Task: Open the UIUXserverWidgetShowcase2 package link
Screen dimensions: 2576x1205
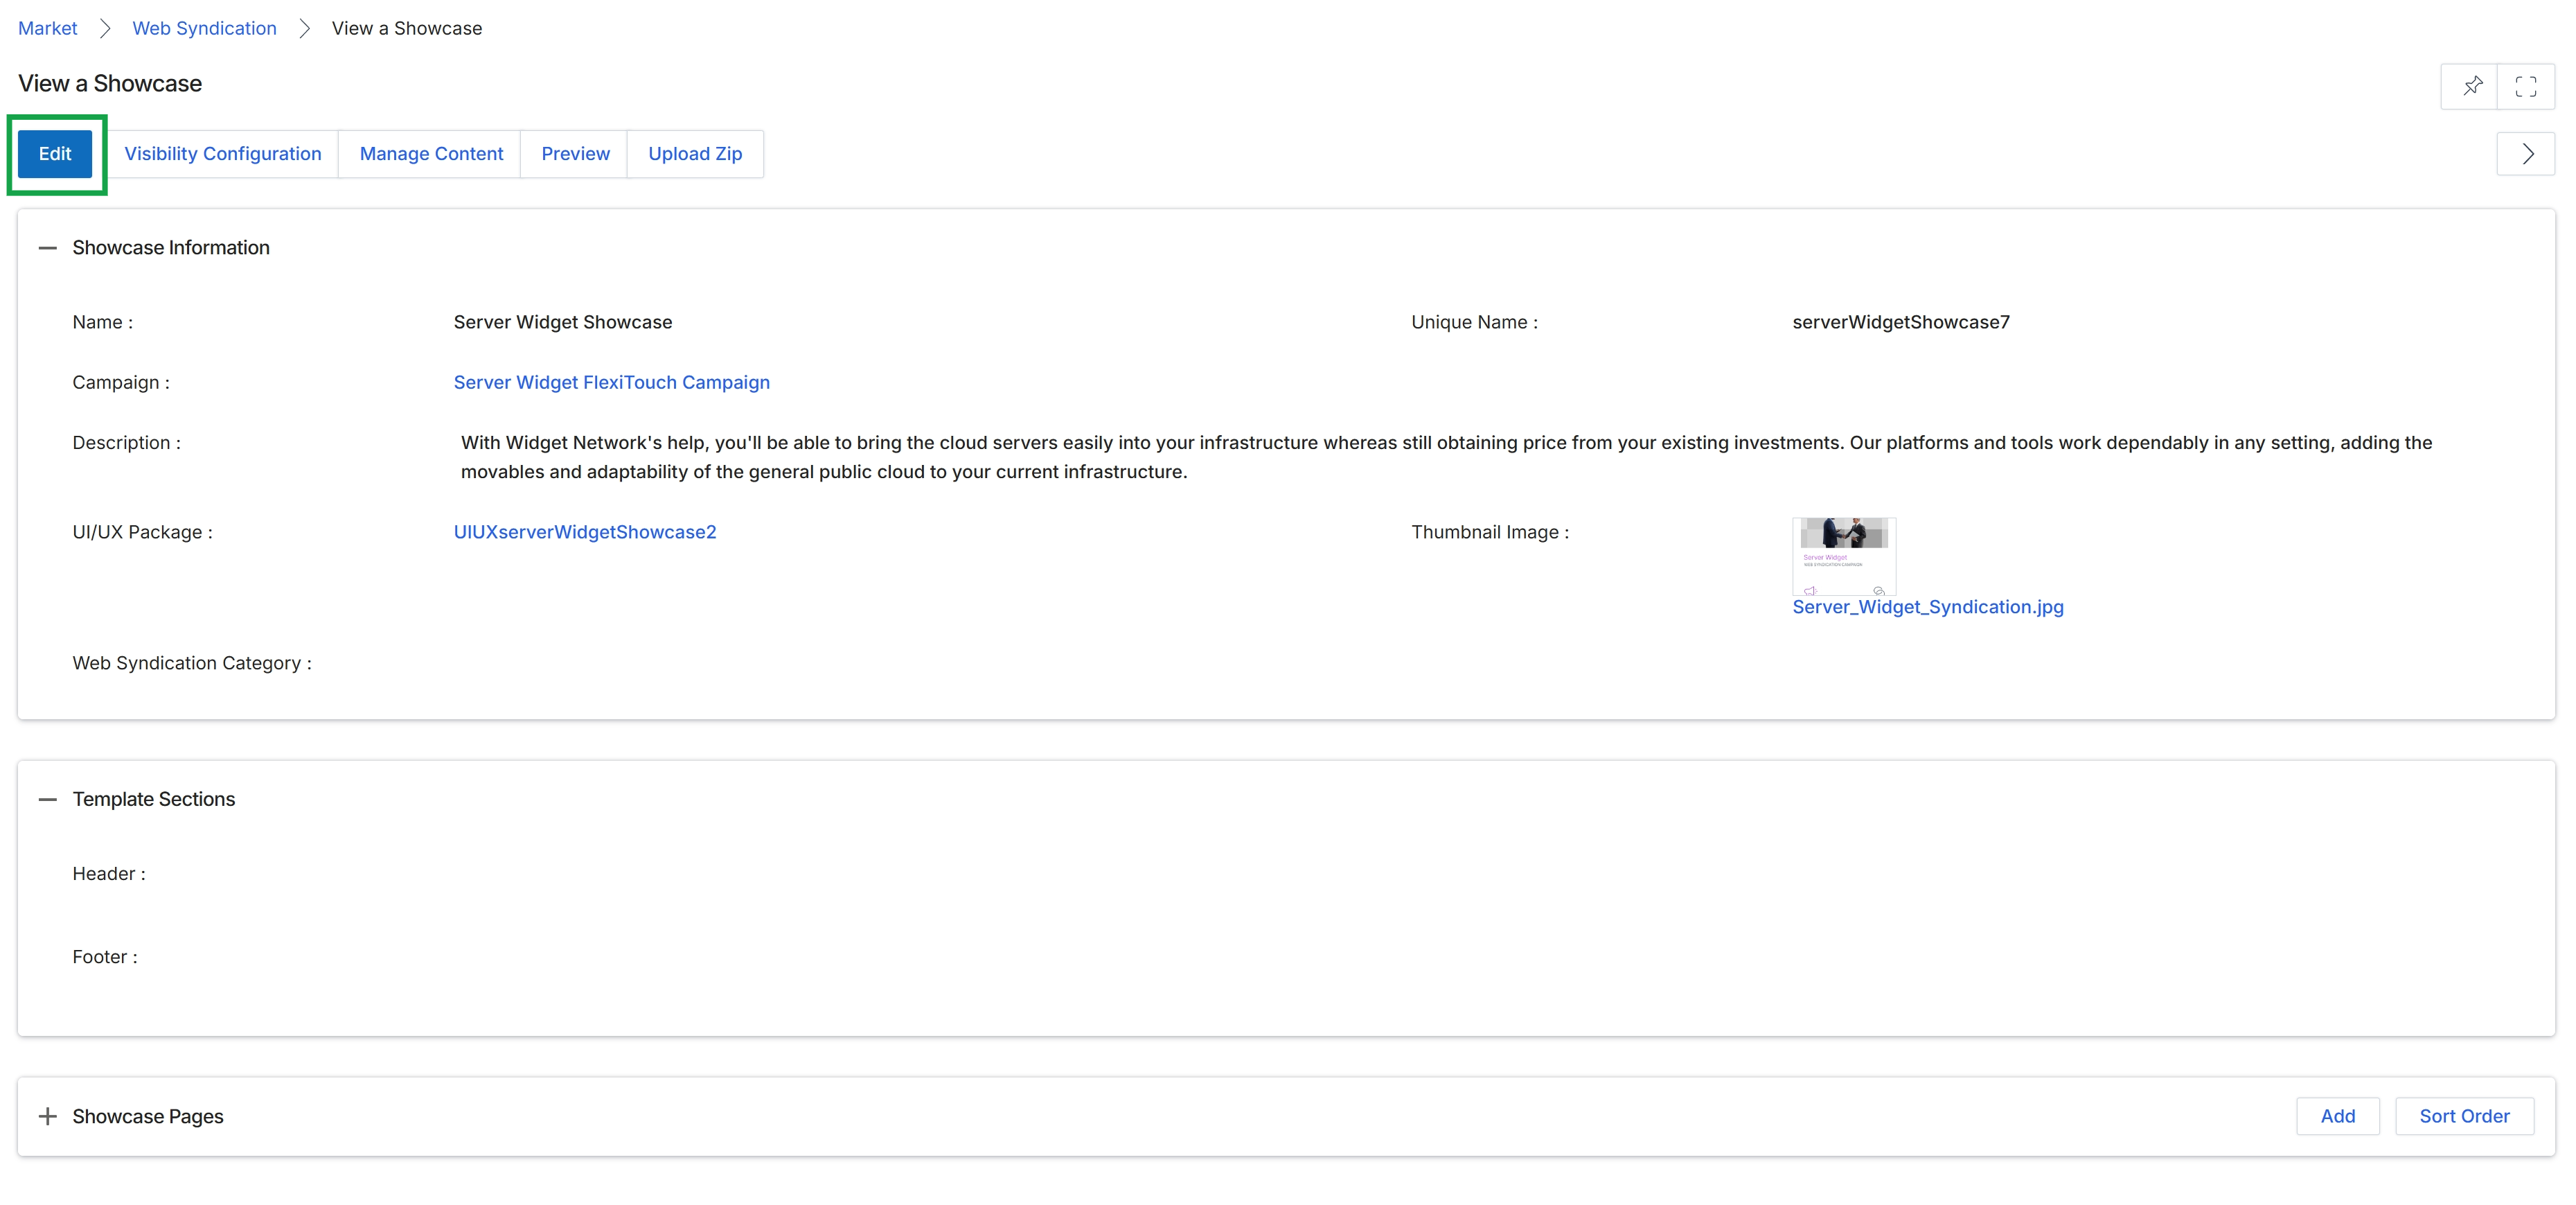Action: coord(585,532)
